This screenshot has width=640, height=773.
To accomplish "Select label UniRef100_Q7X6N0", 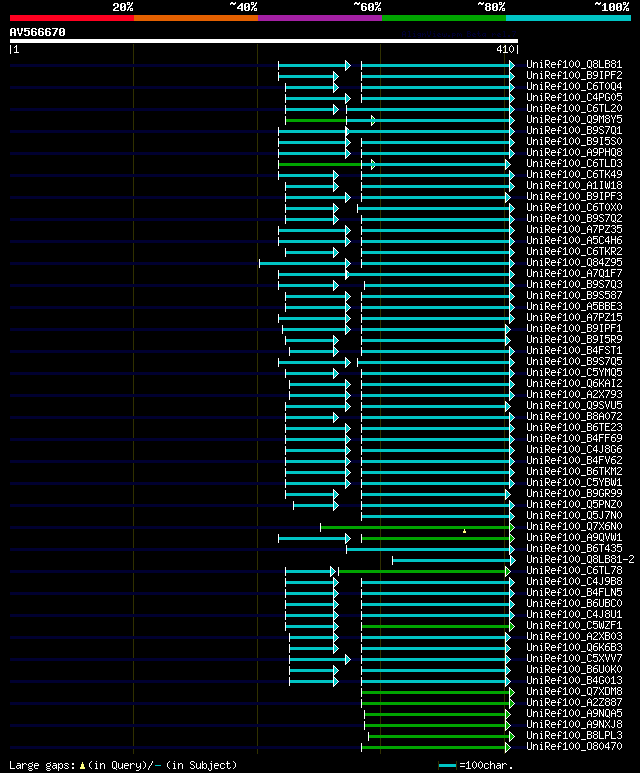I will coord(574,526).
